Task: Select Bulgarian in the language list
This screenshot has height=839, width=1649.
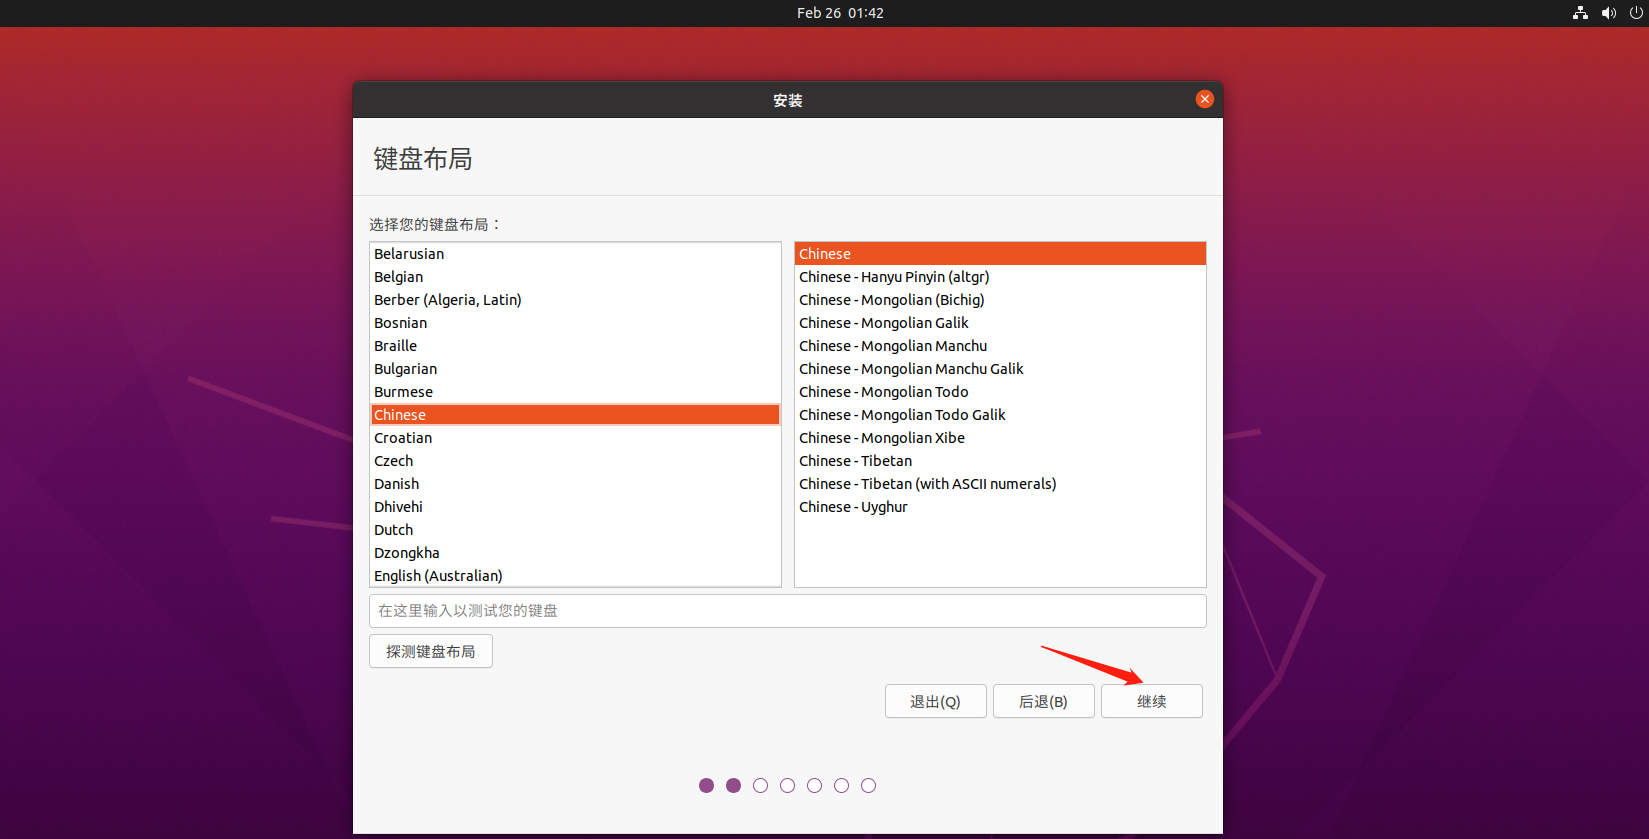Action: (575, 369)
